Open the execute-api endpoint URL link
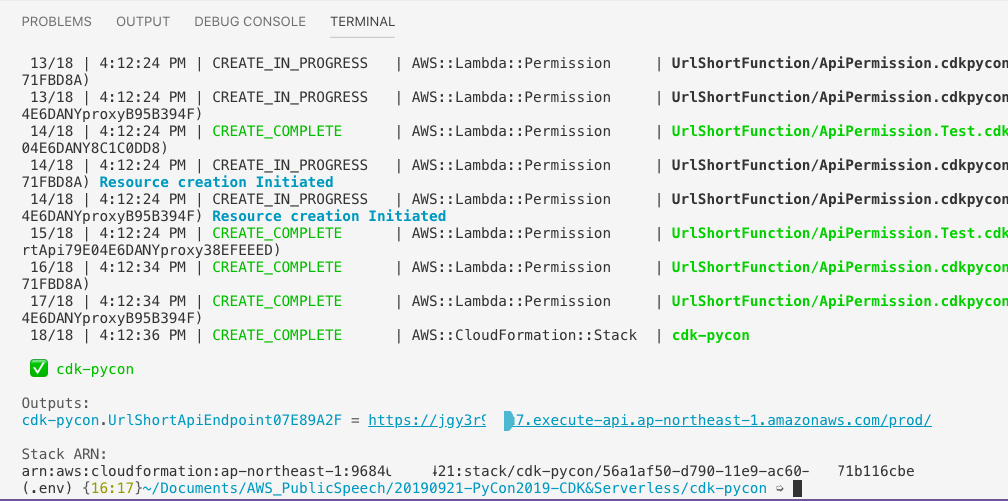The width and height of the screenshot is (1008, 501). [650, 421]
